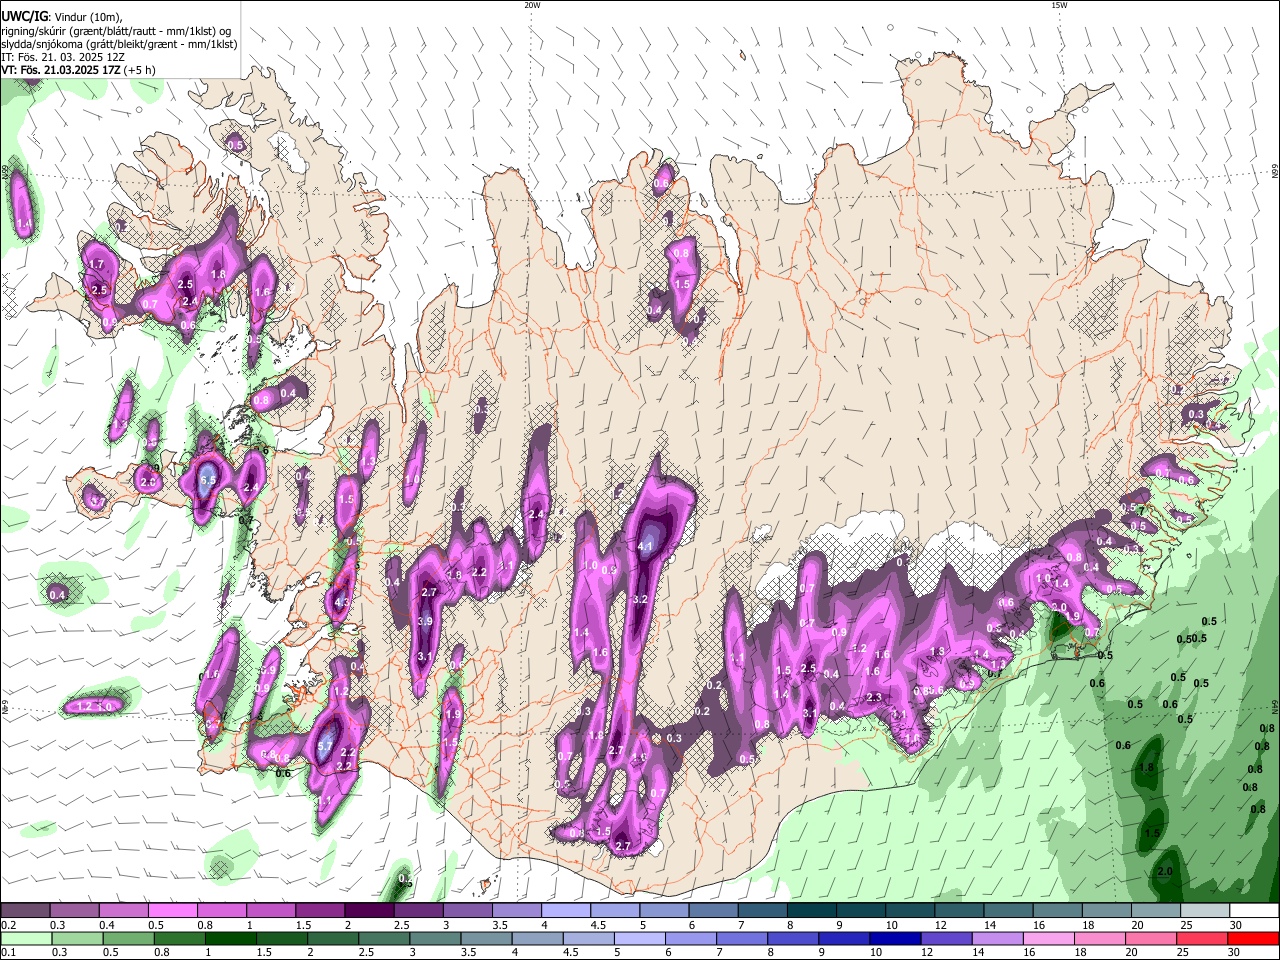Click the crimson 25–30 swatch in bottom legend row
1280x960 pixels.
click(x=1202, y=939)
